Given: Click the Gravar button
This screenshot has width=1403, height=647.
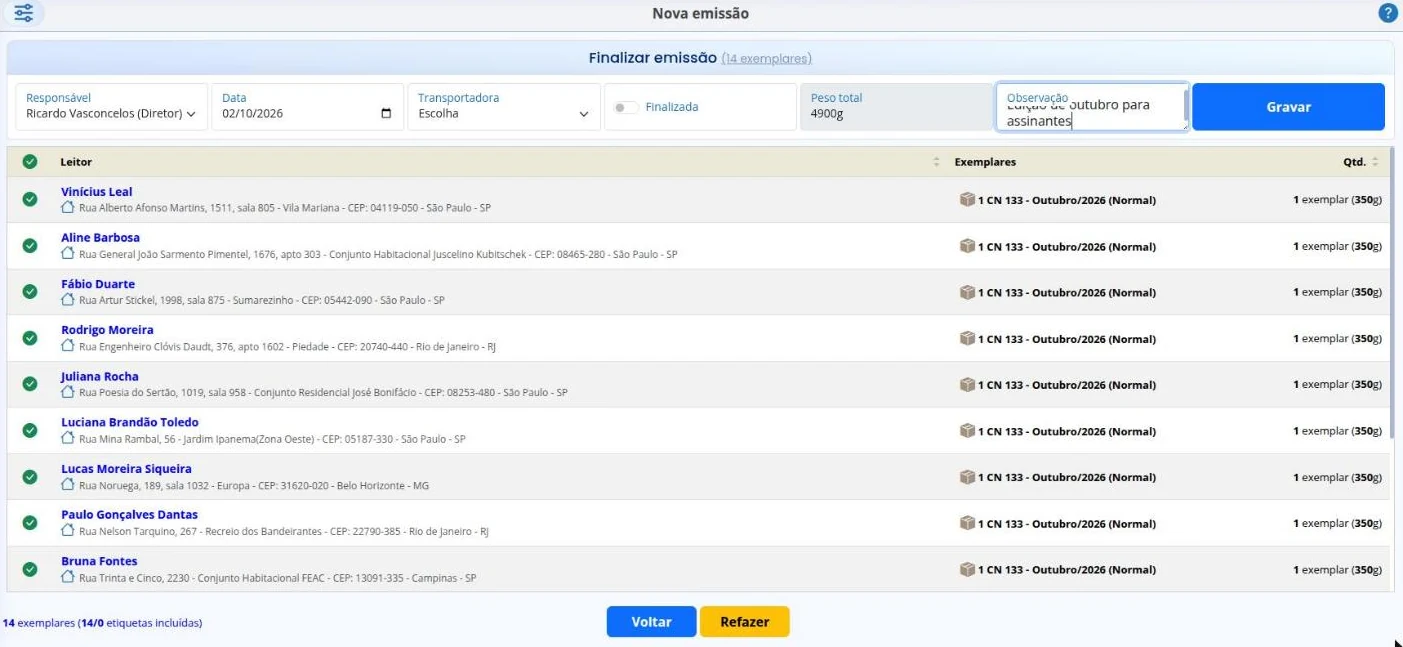Looking at the screenshot, I should click(1288, 107).
